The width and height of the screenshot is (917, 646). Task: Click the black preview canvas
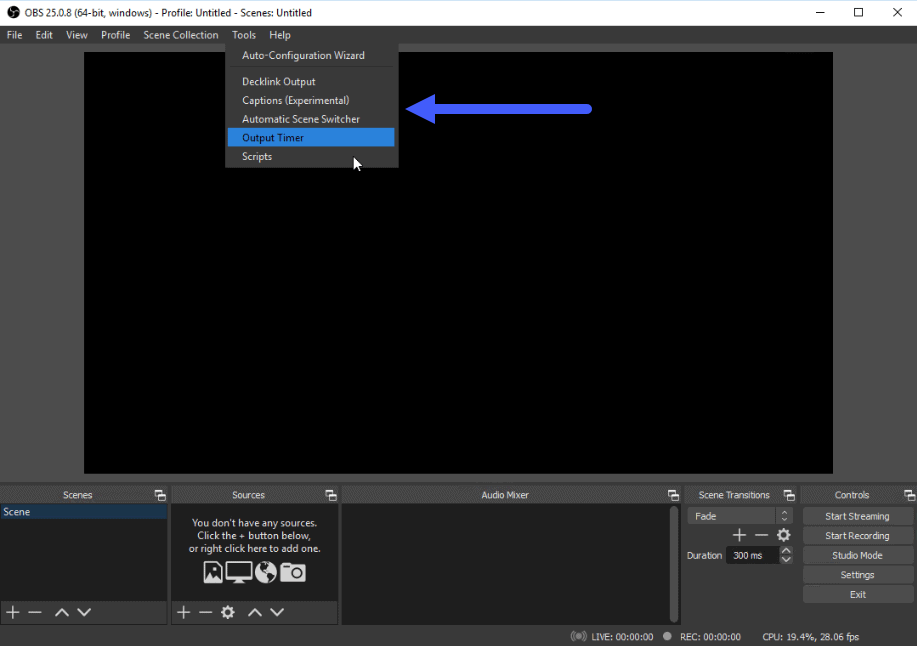click(x=458, y=262)
